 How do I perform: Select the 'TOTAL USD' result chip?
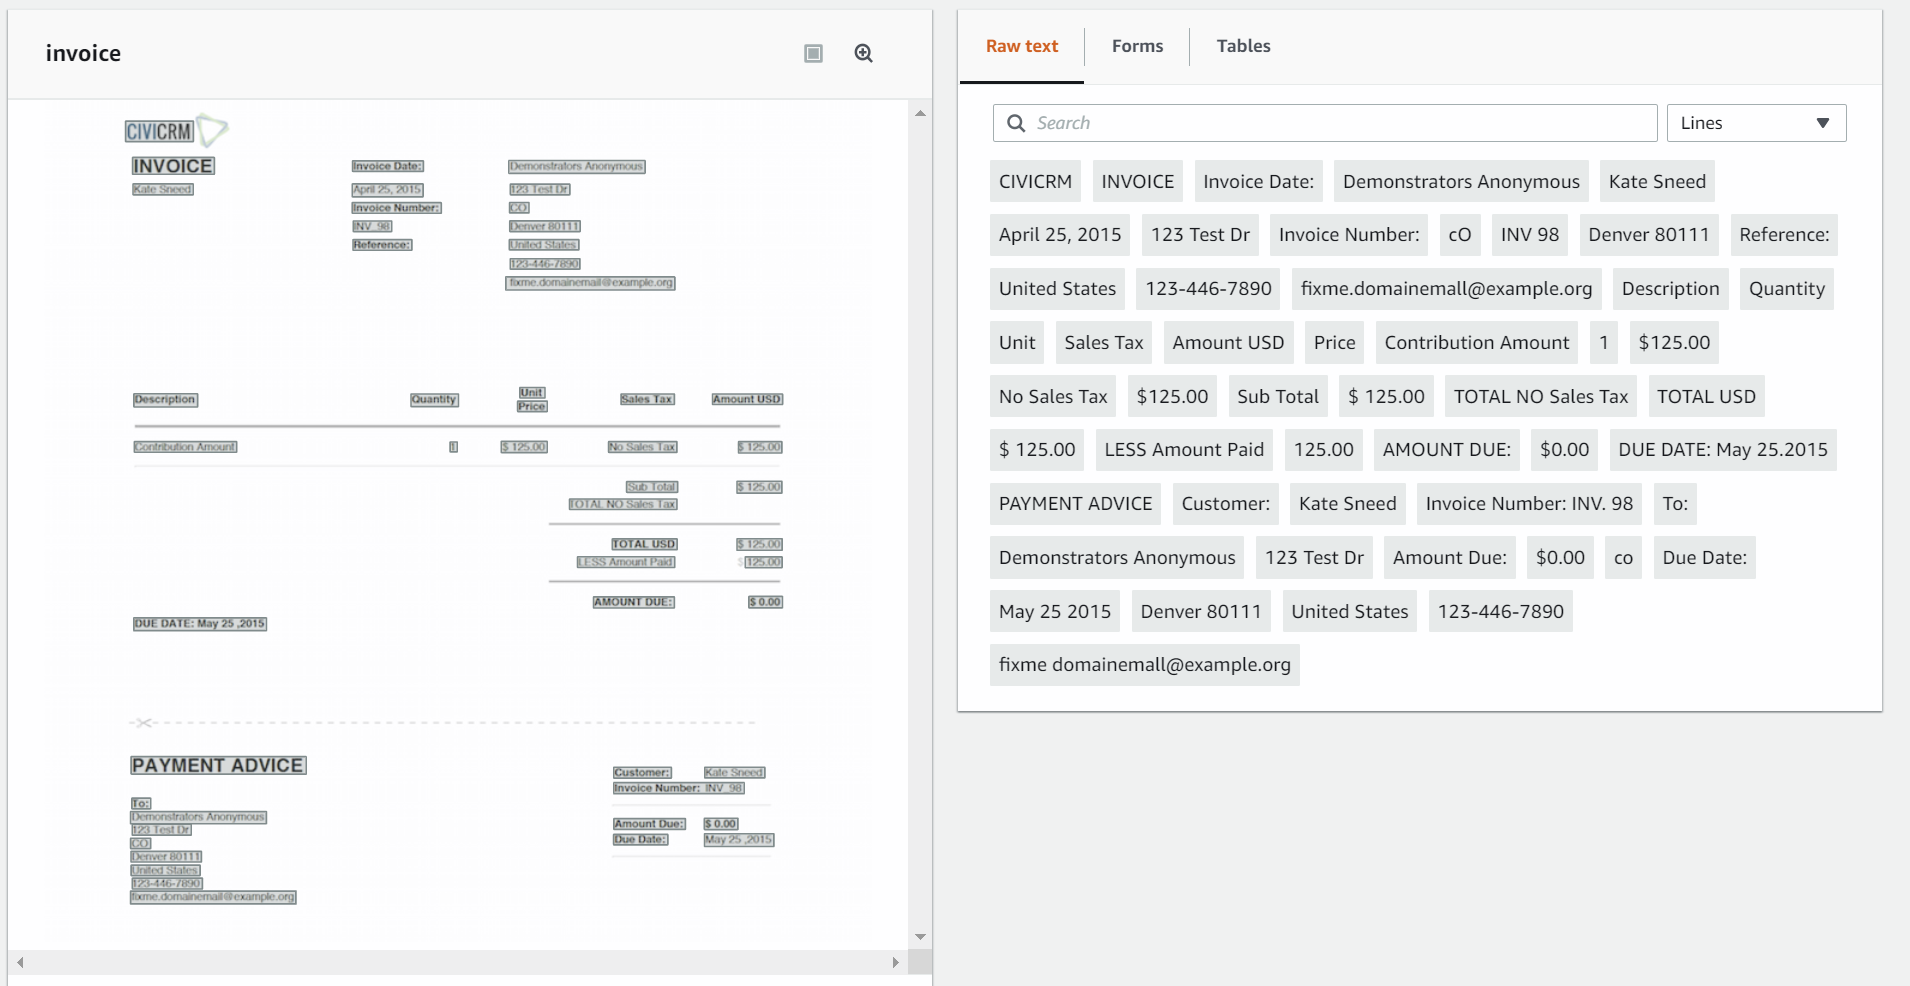[x=1706, y=397]
